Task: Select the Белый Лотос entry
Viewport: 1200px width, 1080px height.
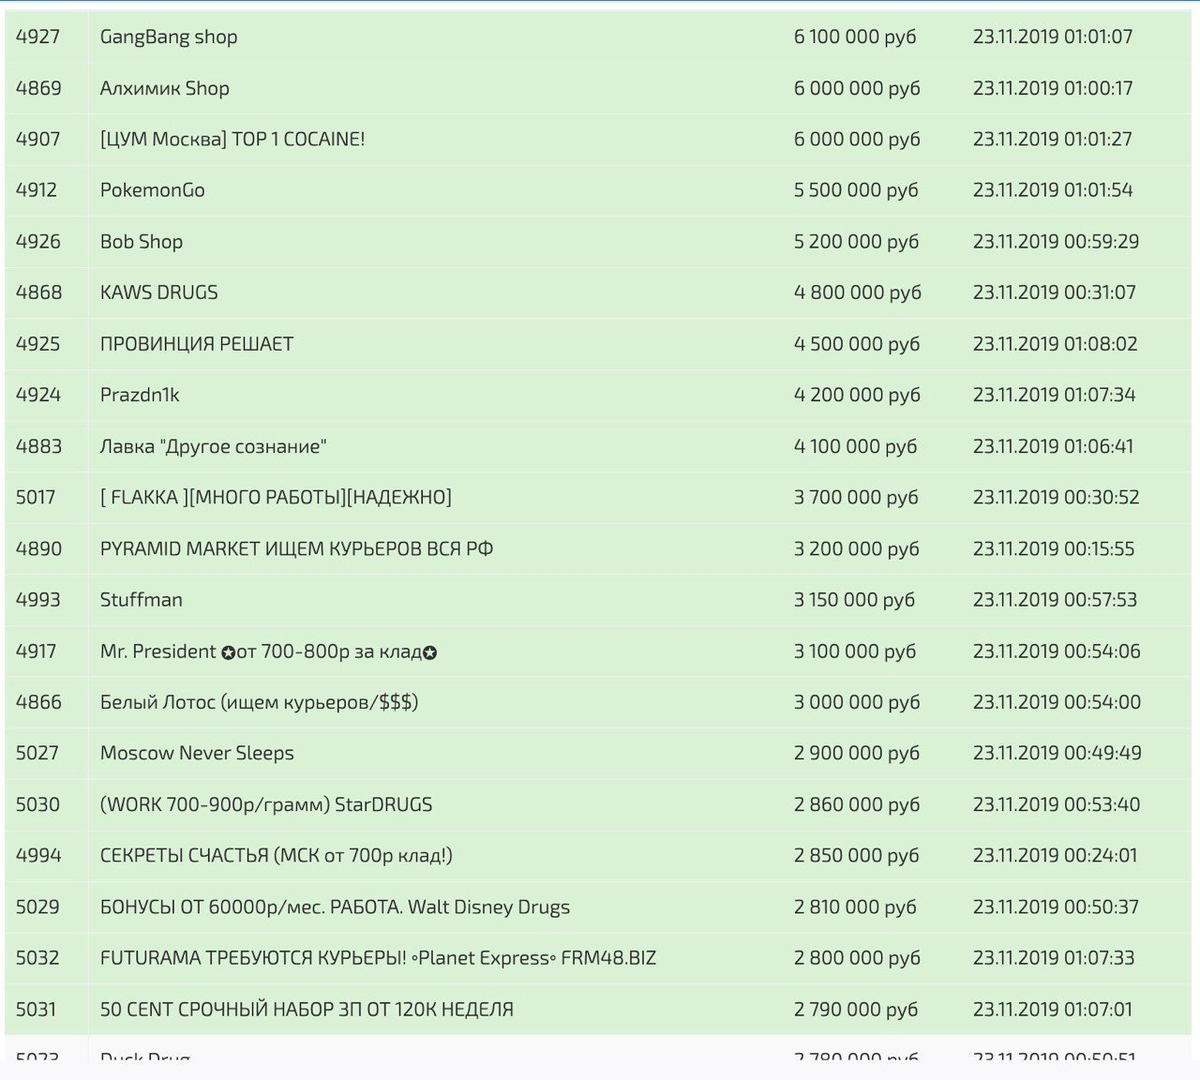Action: click(259, 702)
